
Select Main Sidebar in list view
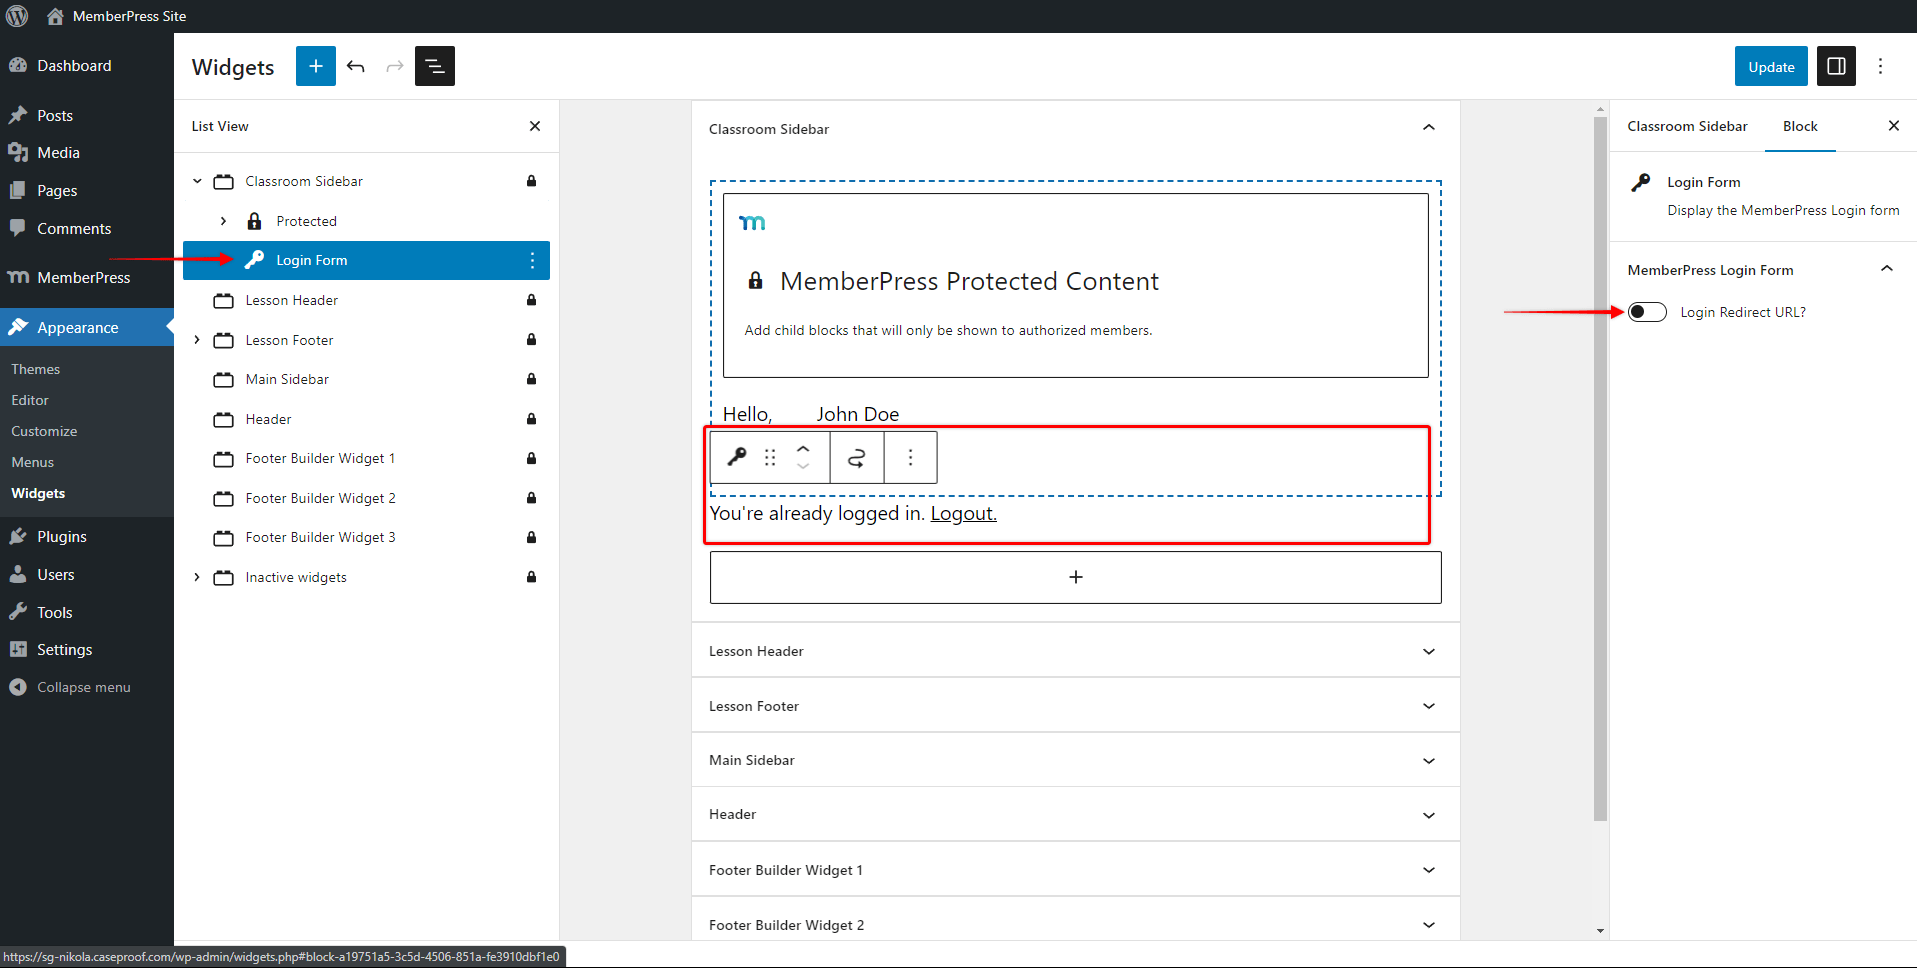(x=287, y=379)
